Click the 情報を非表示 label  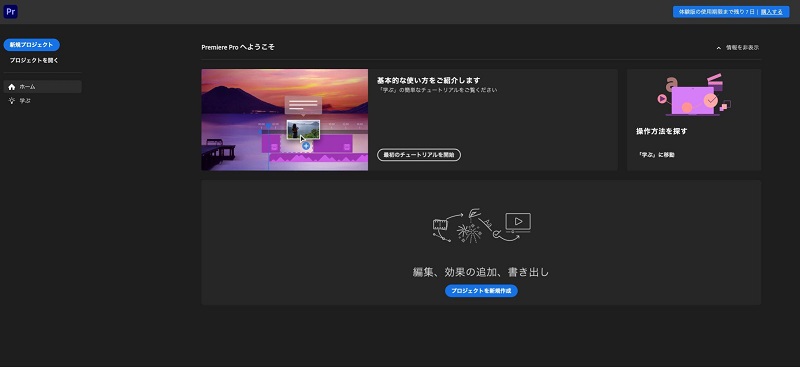click(x=742, y=47)
